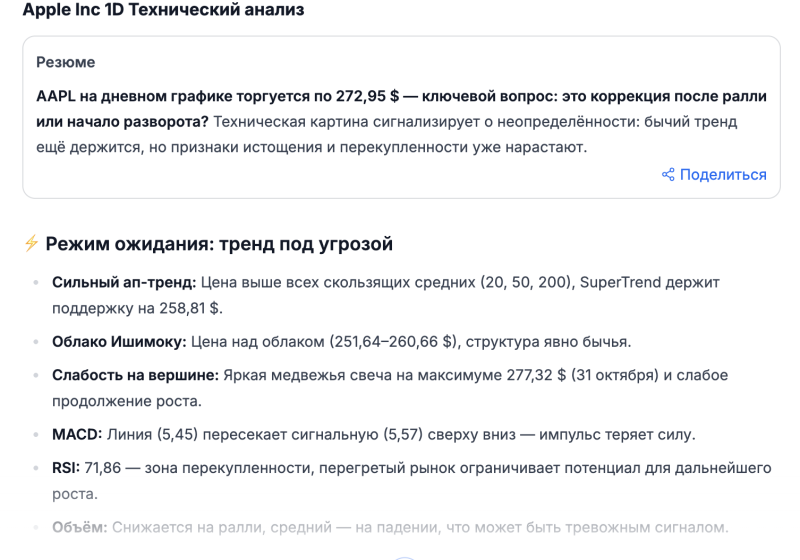
Task: Click the lightning bolt icon by Режим ожидания
Action: click(x=31, y=243)
